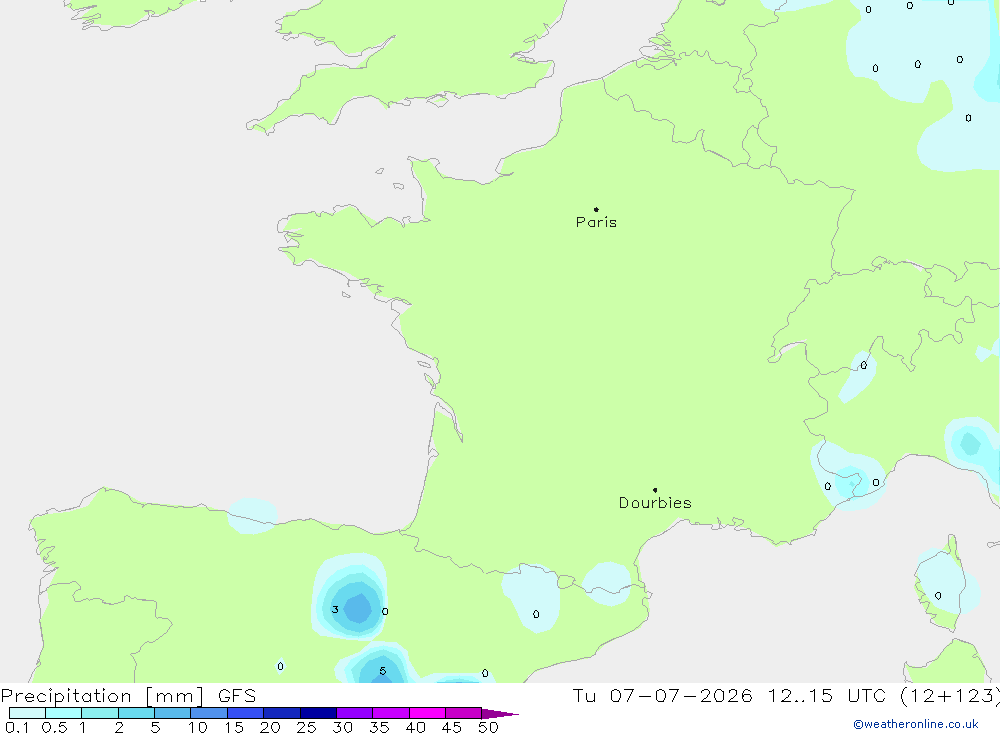The image size is (1000, 733).
Task: Click the blue precipitation core beside the '3' value
Action: [358, 608]
